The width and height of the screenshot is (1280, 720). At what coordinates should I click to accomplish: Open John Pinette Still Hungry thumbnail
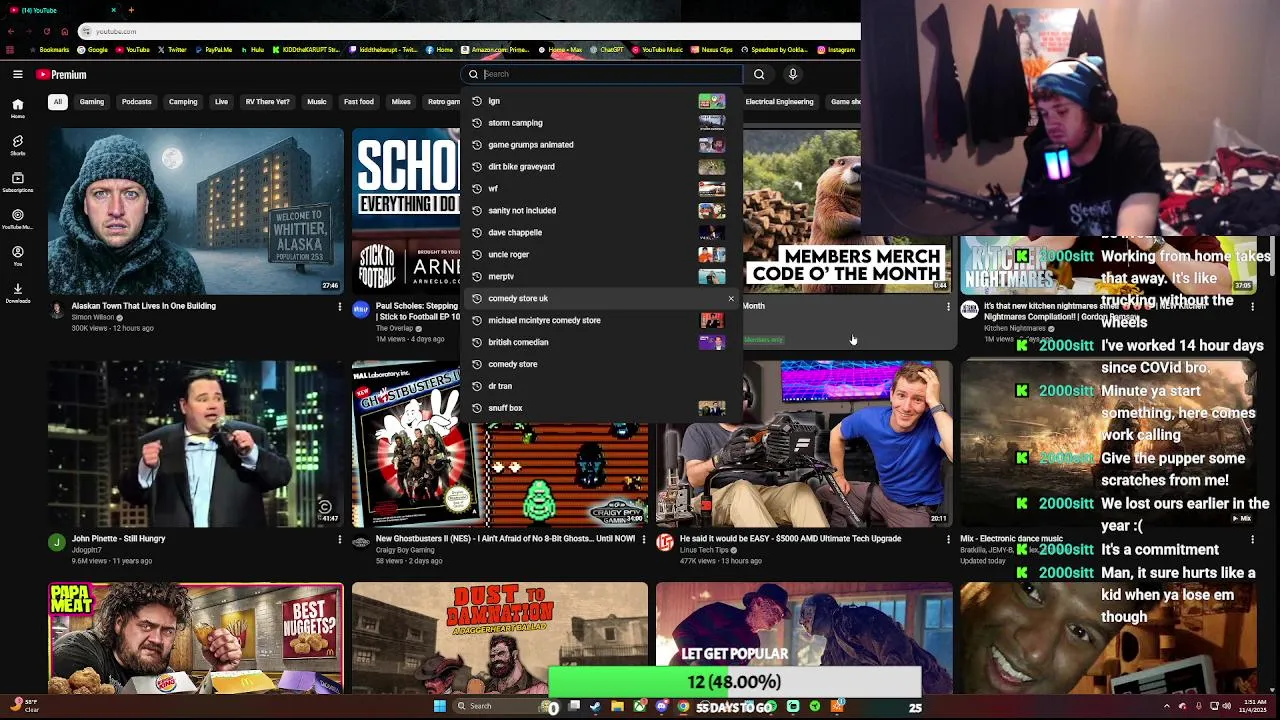tap(196, 444)
